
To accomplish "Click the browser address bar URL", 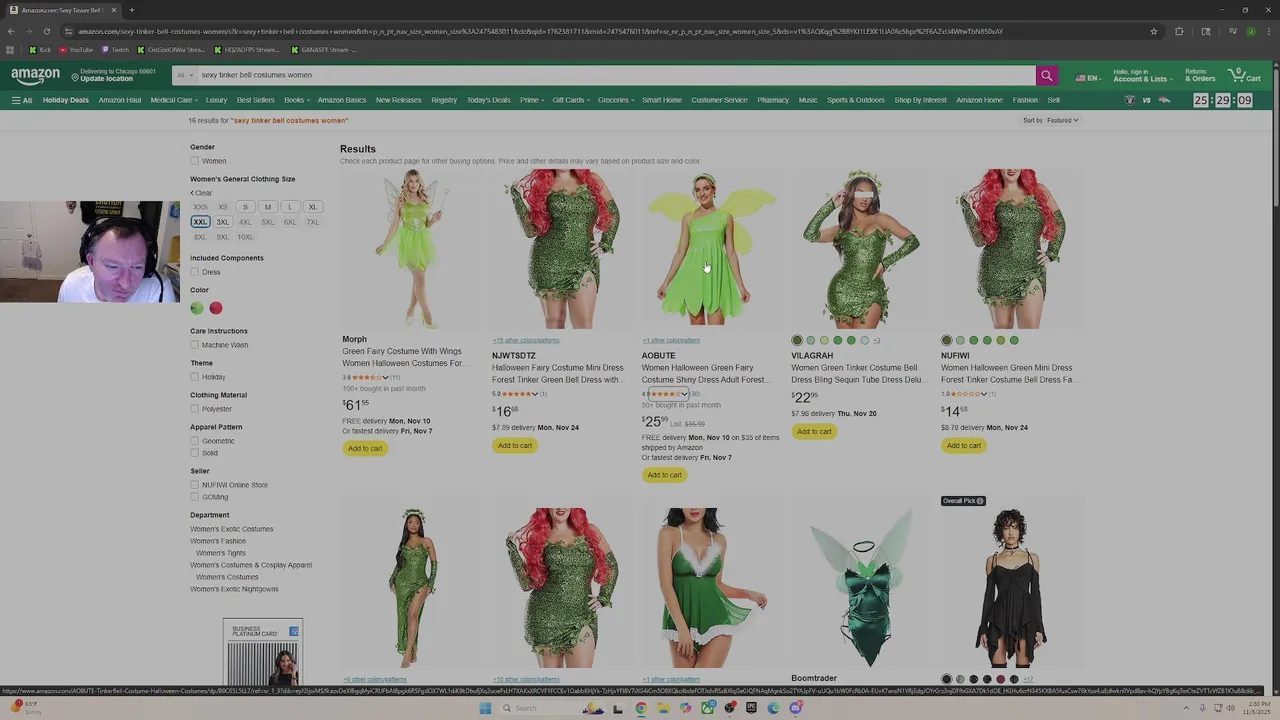I will coord(540,31).
